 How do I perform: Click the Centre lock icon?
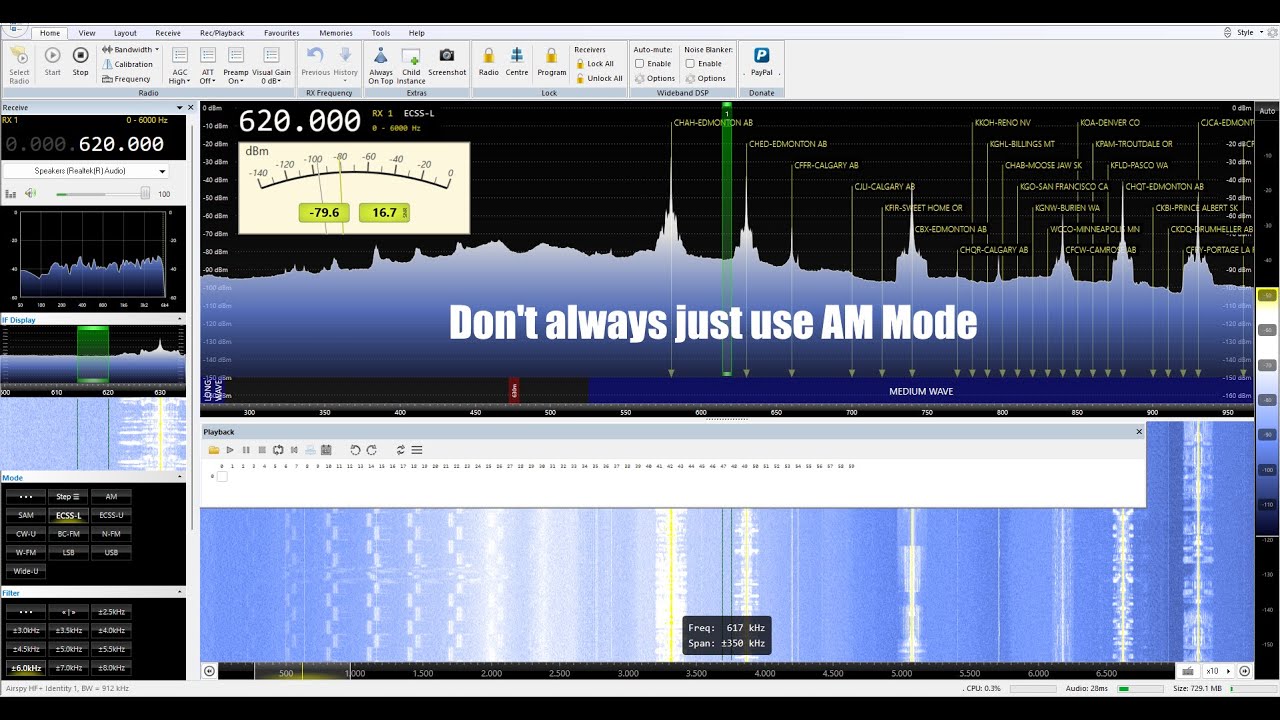517,56
